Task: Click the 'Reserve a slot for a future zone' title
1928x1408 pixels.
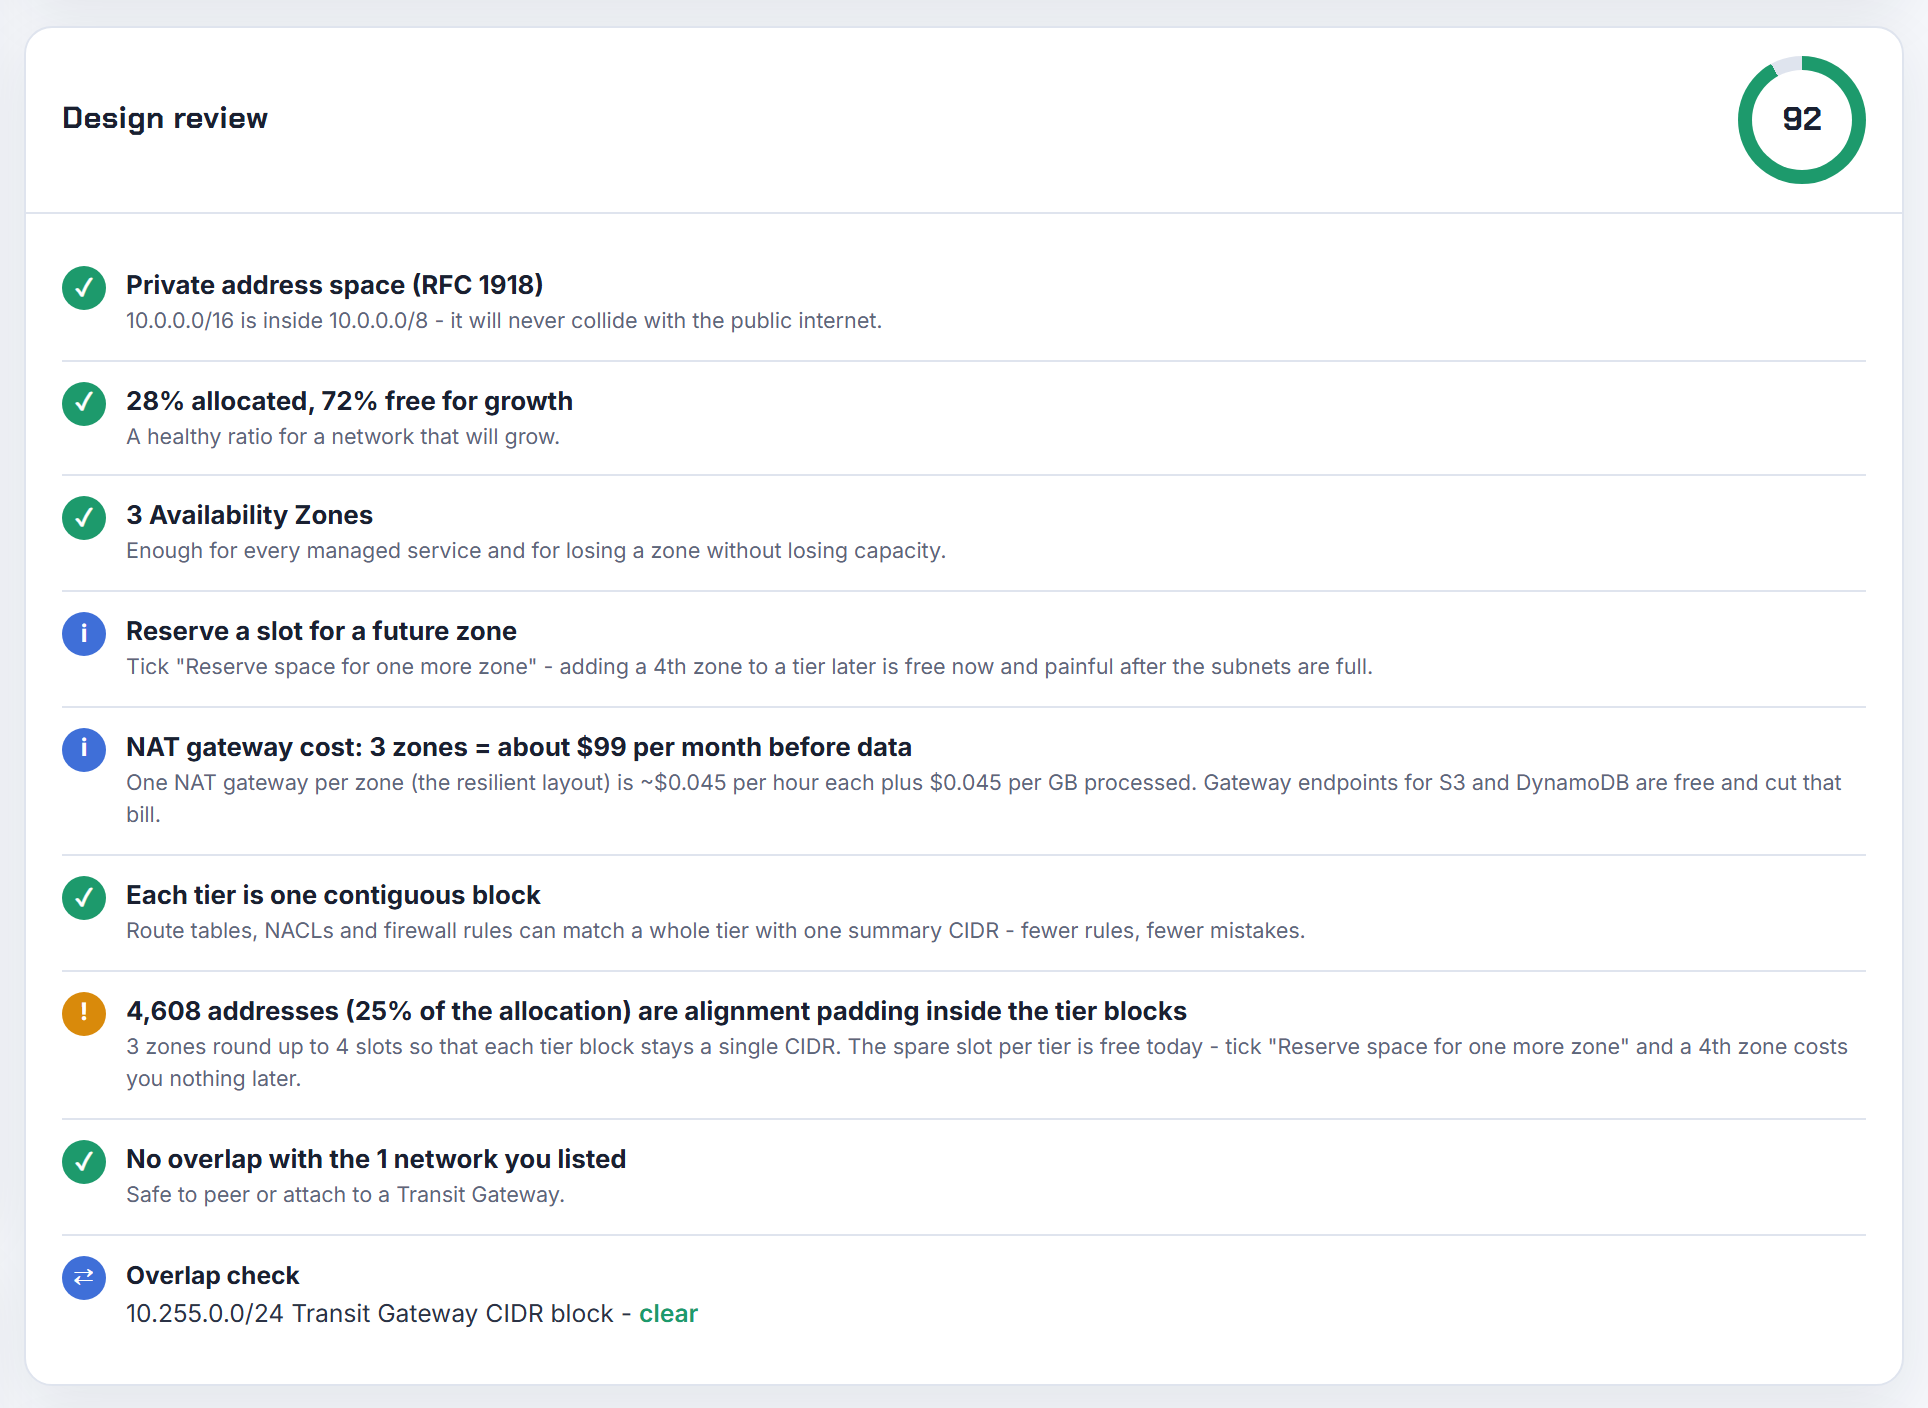Action: 321,631
